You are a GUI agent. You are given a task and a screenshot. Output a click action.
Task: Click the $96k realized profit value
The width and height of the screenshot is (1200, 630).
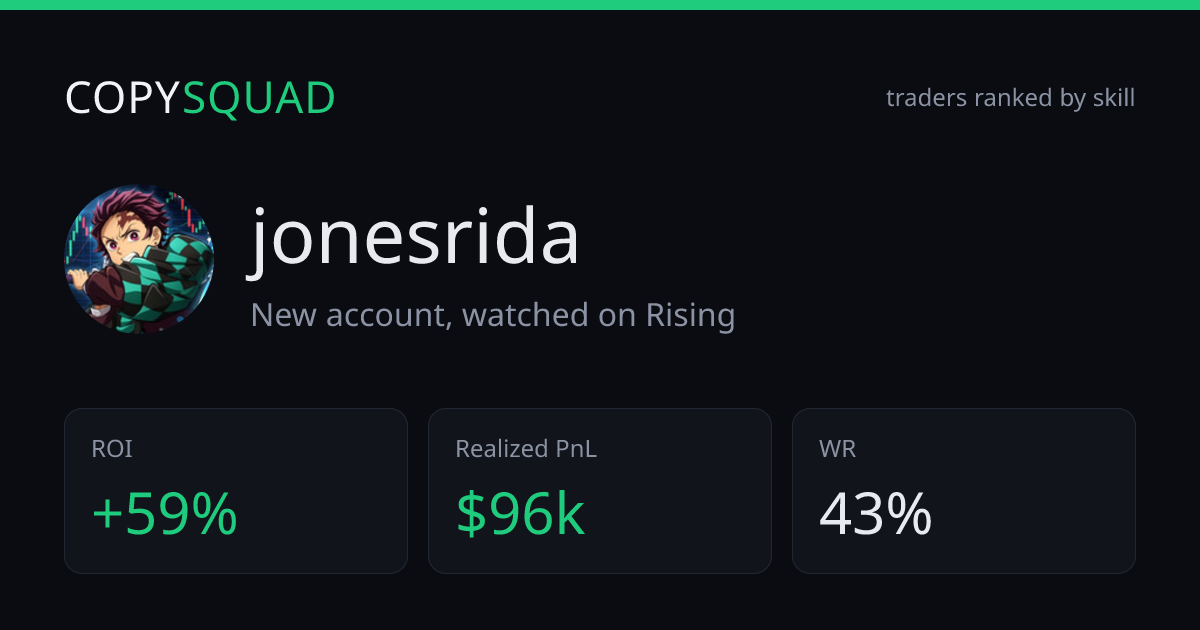520,515
